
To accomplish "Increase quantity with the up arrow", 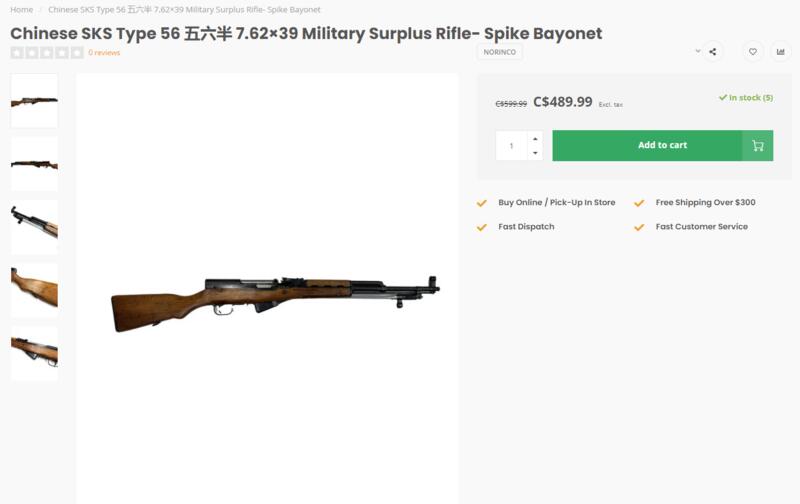I will (x=535, y=138).
